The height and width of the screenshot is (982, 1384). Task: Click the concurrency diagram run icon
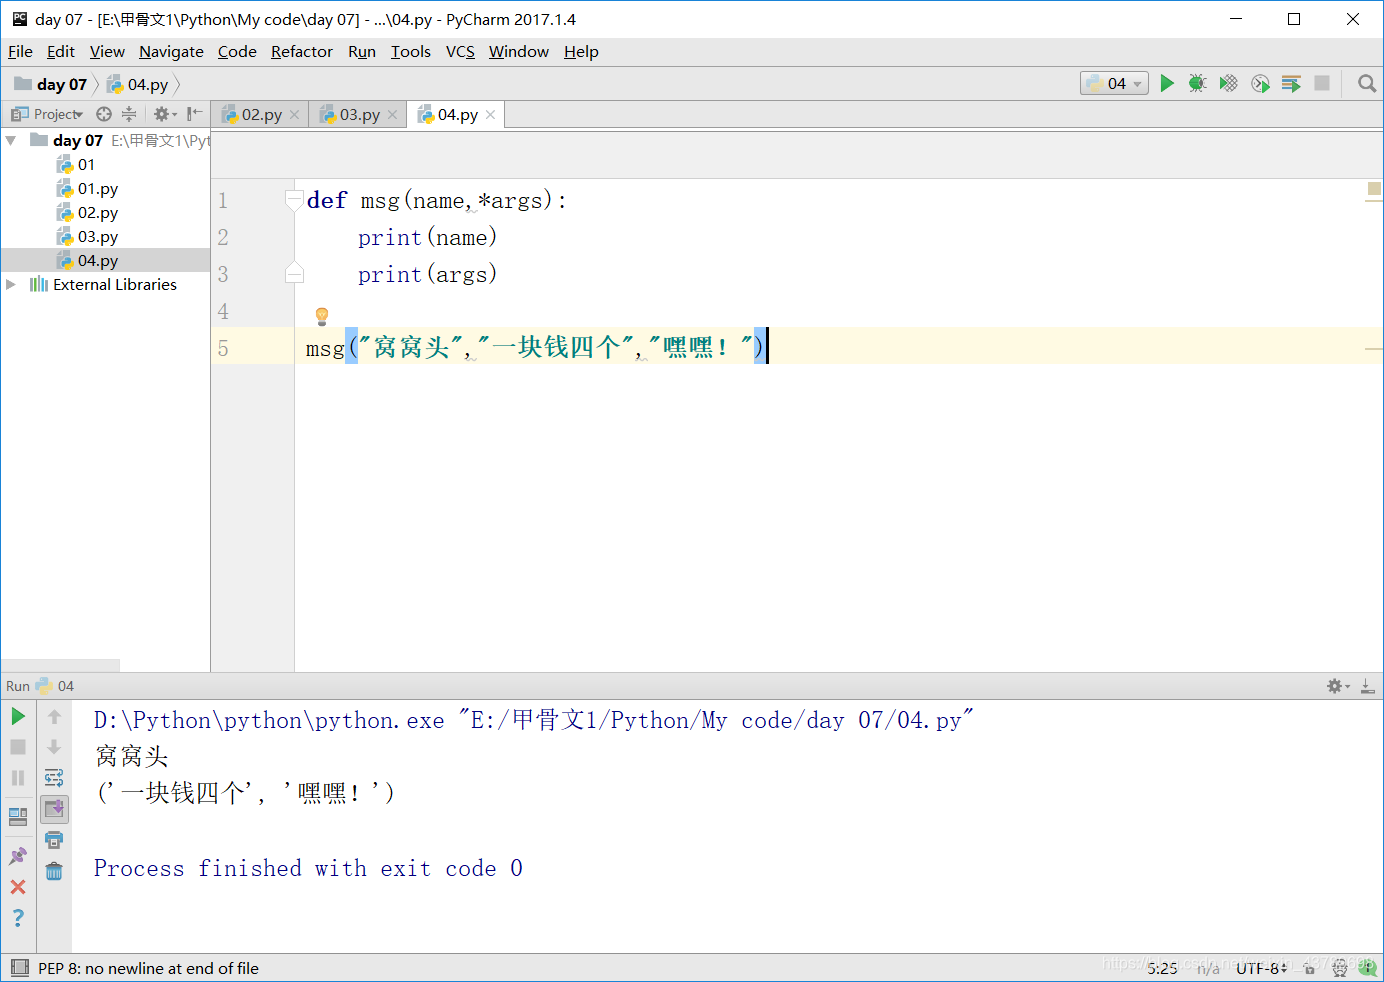[1291, 84]
